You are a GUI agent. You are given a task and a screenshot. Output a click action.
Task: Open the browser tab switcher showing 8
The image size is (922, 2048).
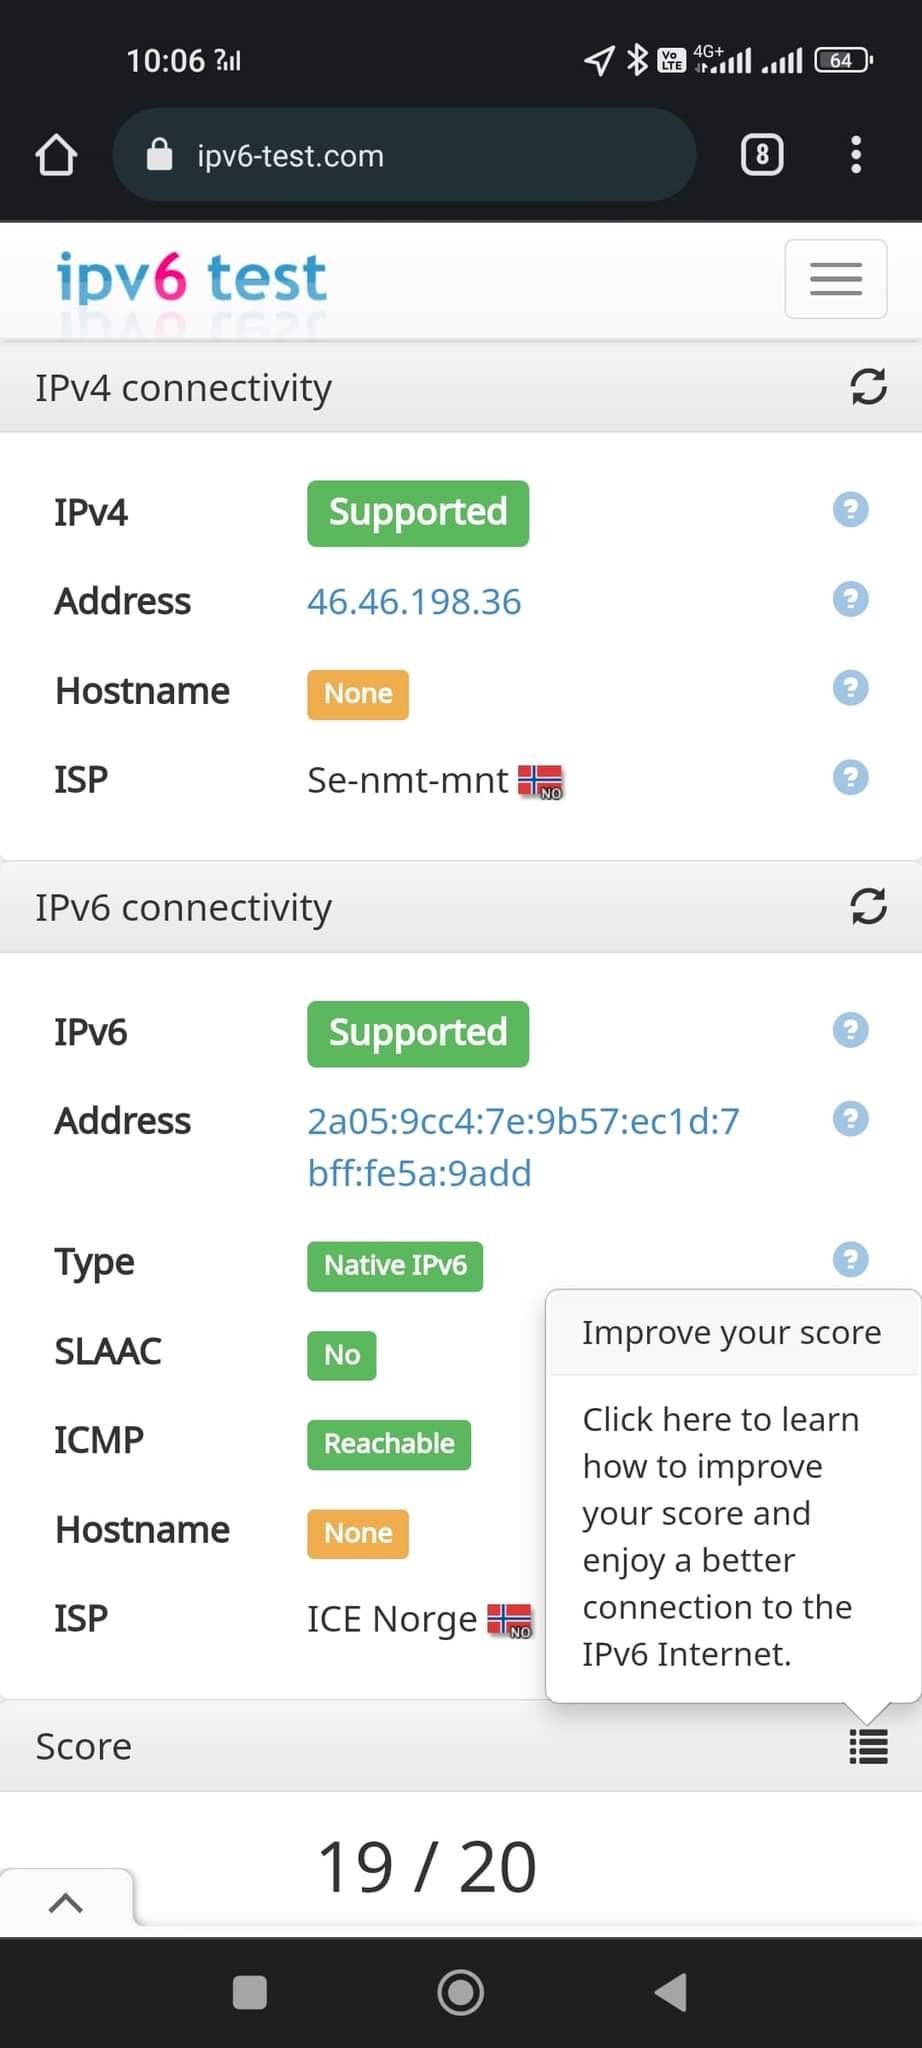pyautogui.click(x=762, y=155)
